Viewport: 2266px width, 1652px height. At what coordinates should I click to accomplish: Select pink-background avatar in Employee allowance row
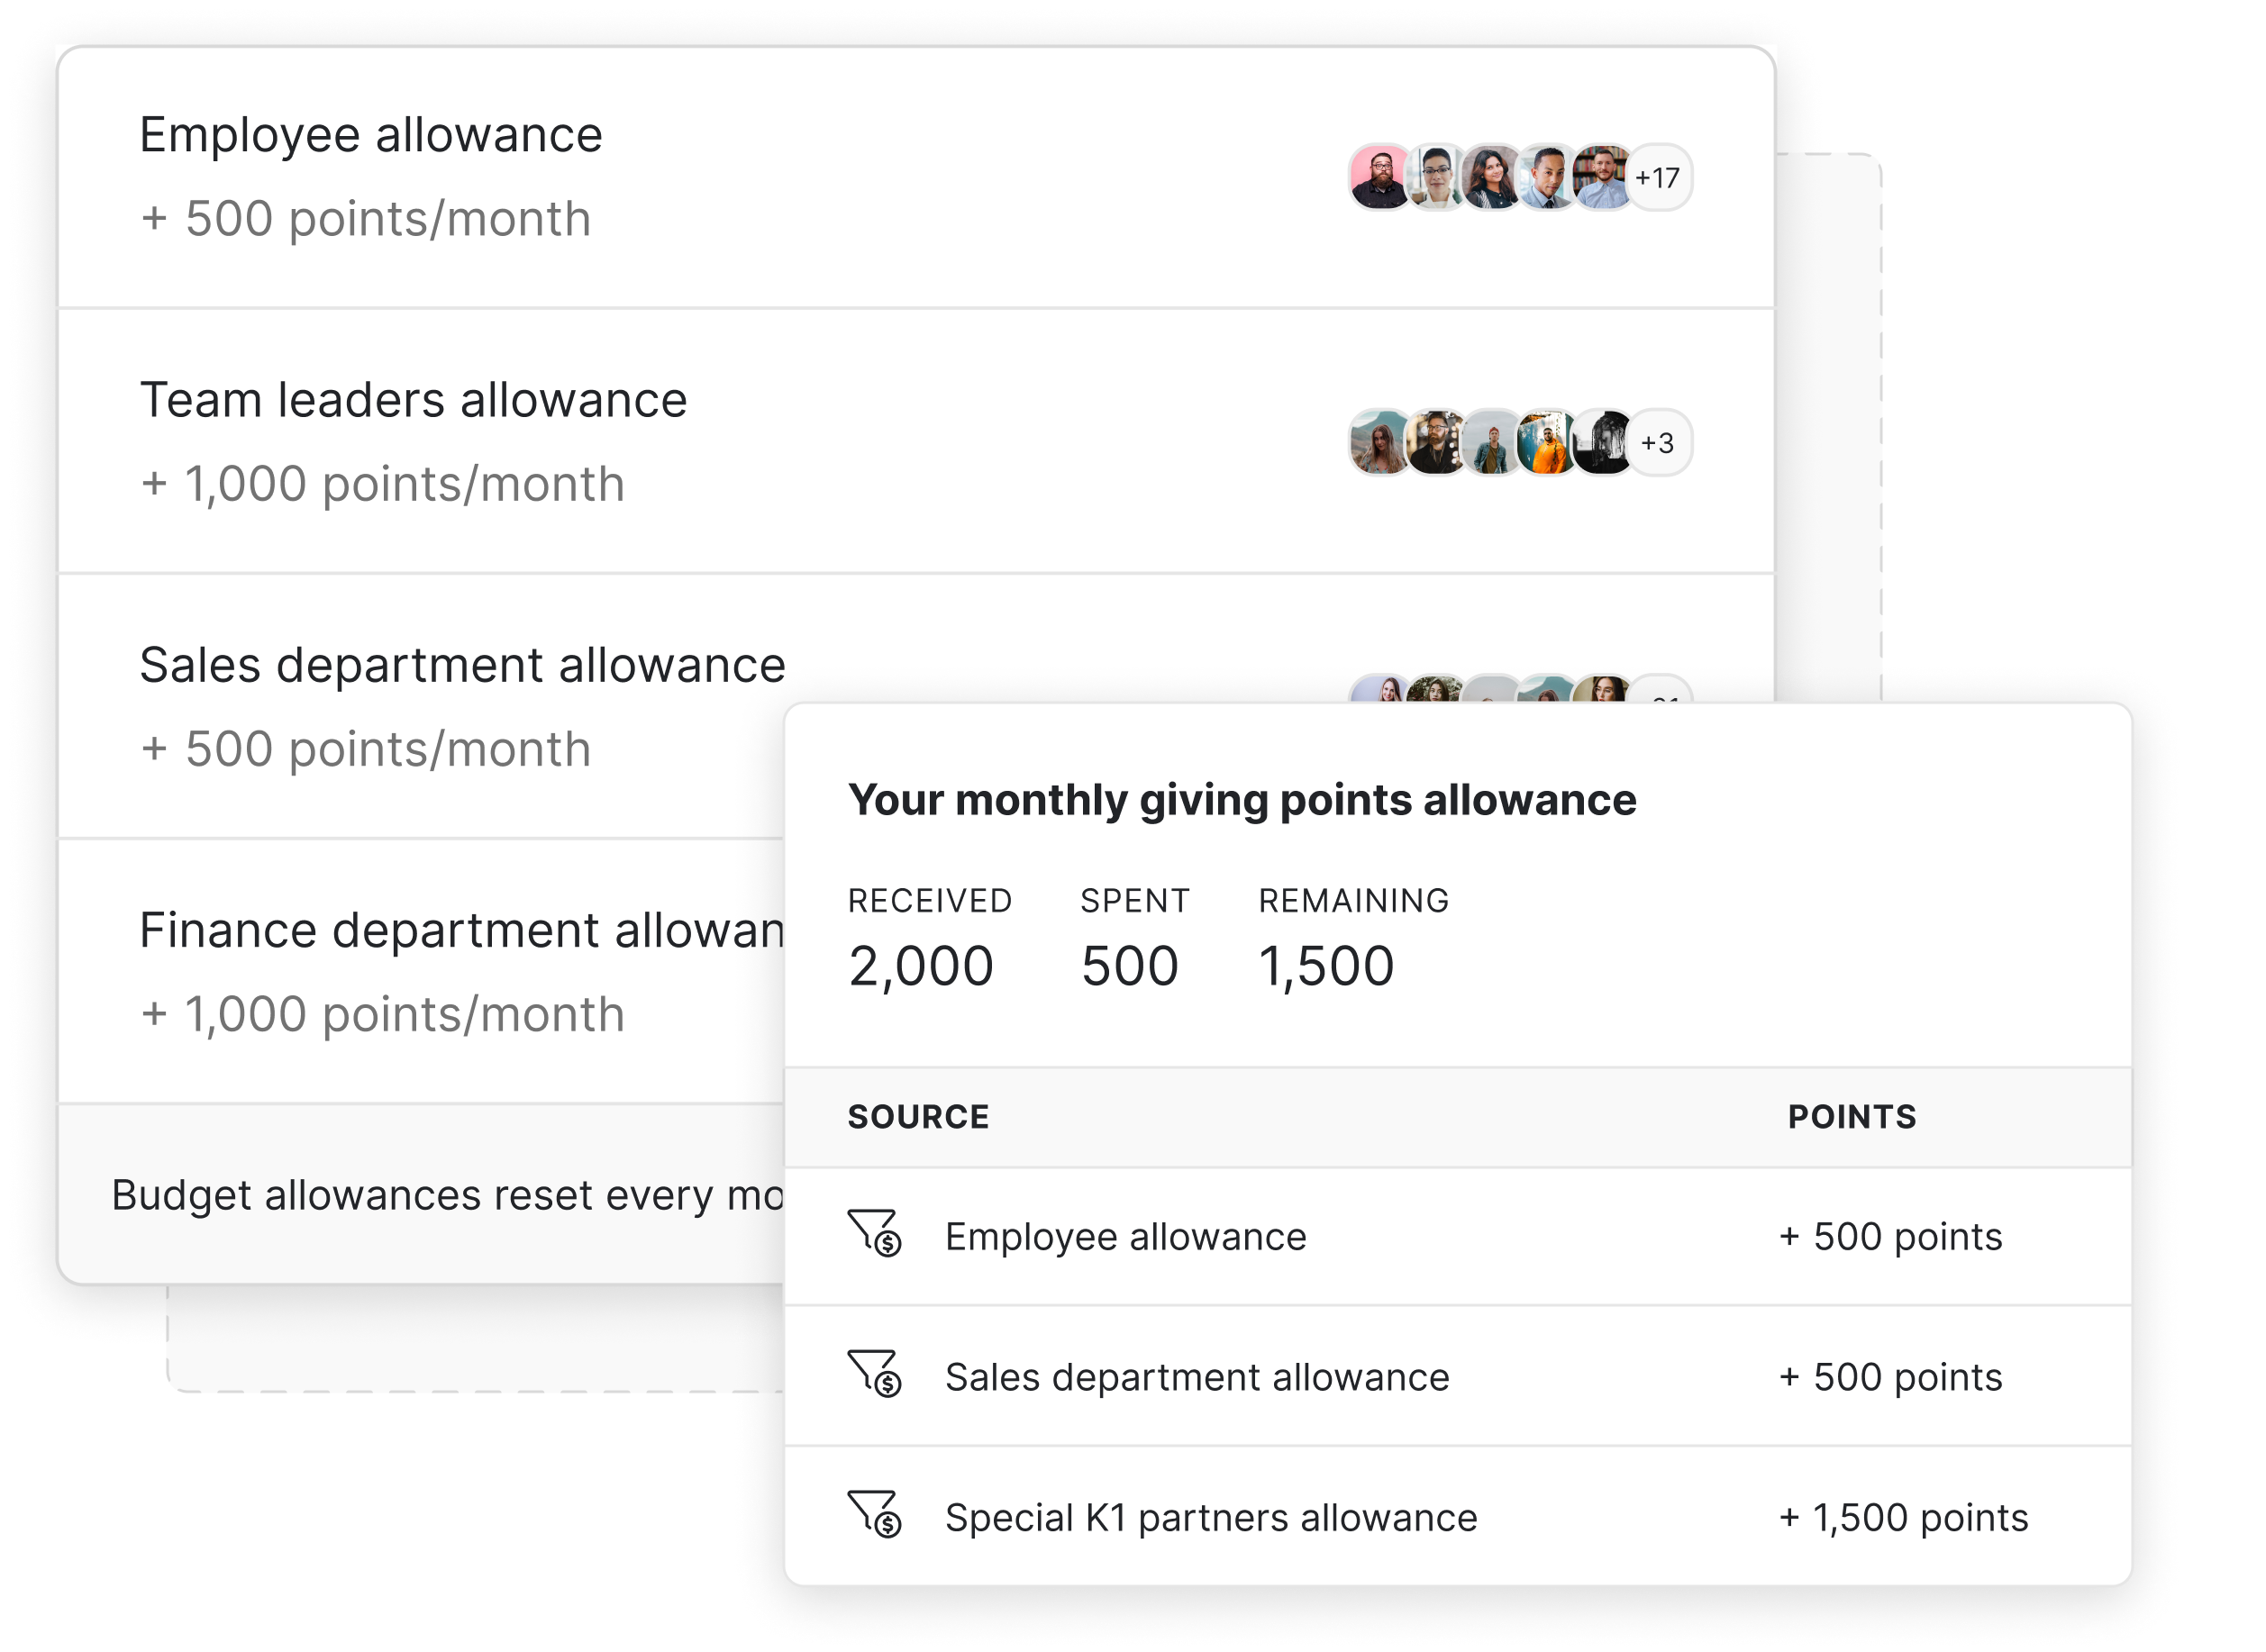(x=1380, y=177)
